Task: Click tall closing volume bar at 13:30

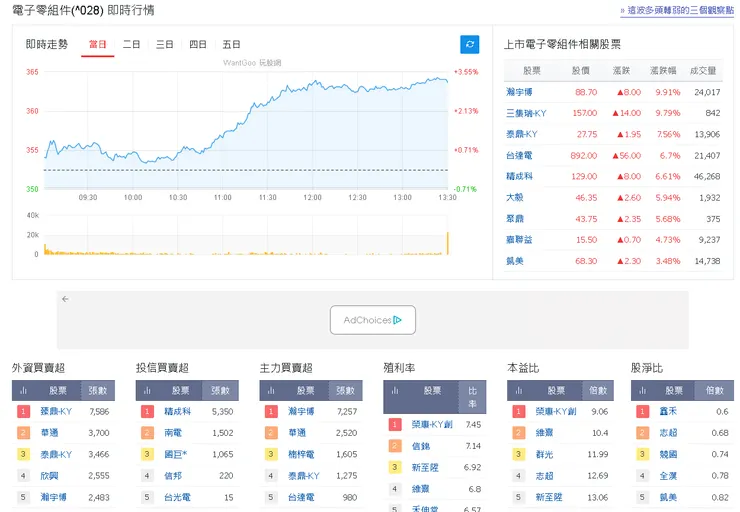Action: (447, 243)
